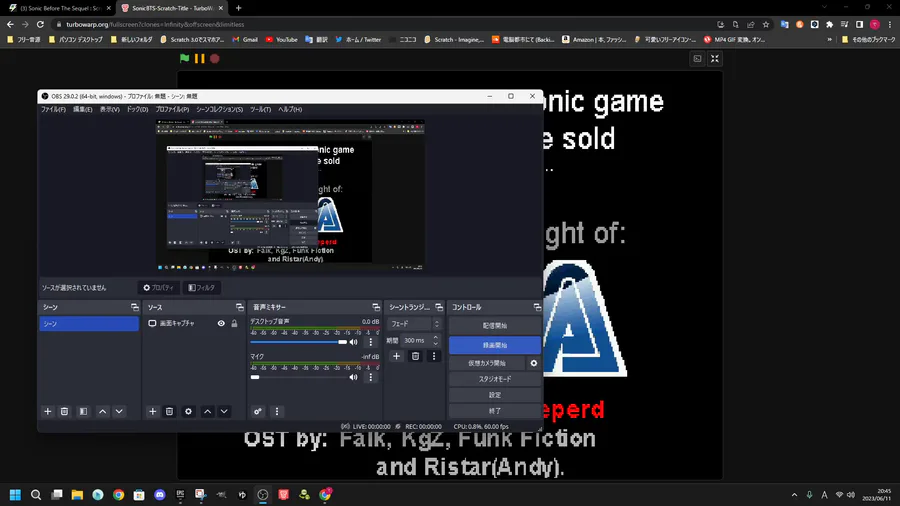The image size is (900, 506).
Task: Open Mic audio three-dot options
Action: (x=371, y=377)
